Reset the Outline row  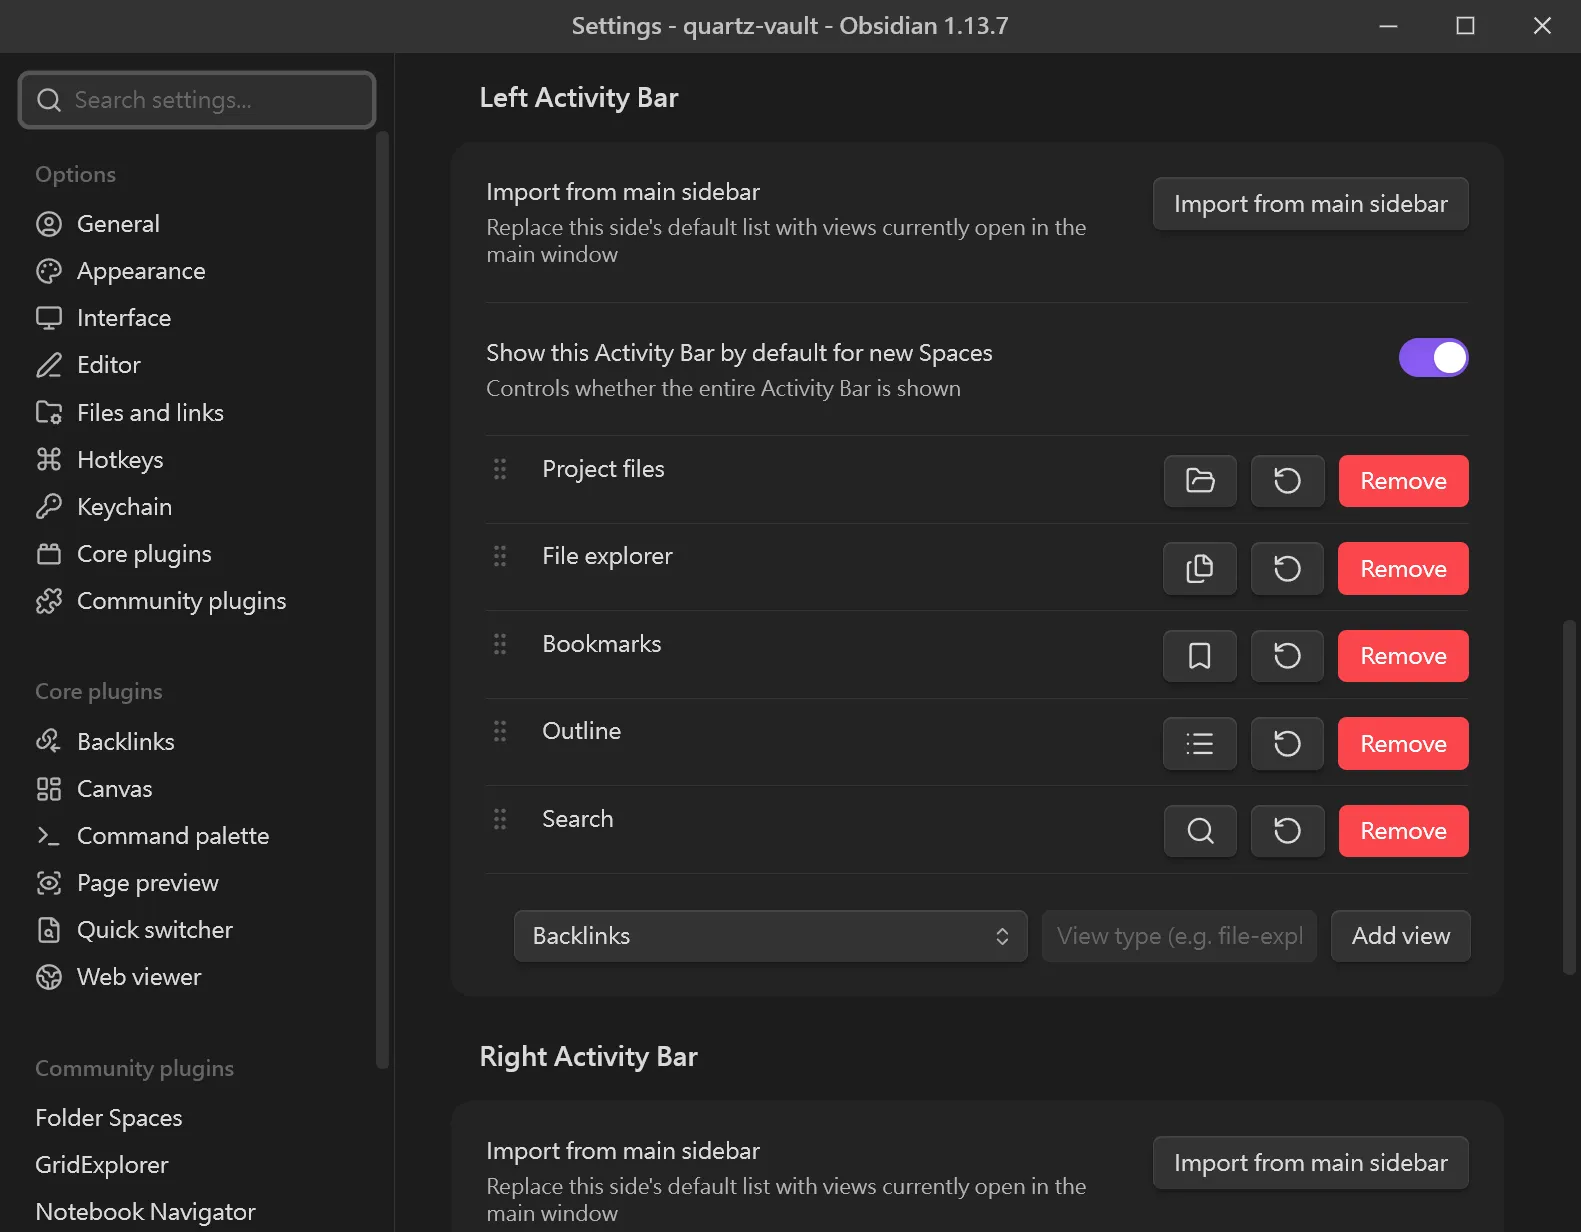point(1287,744)
